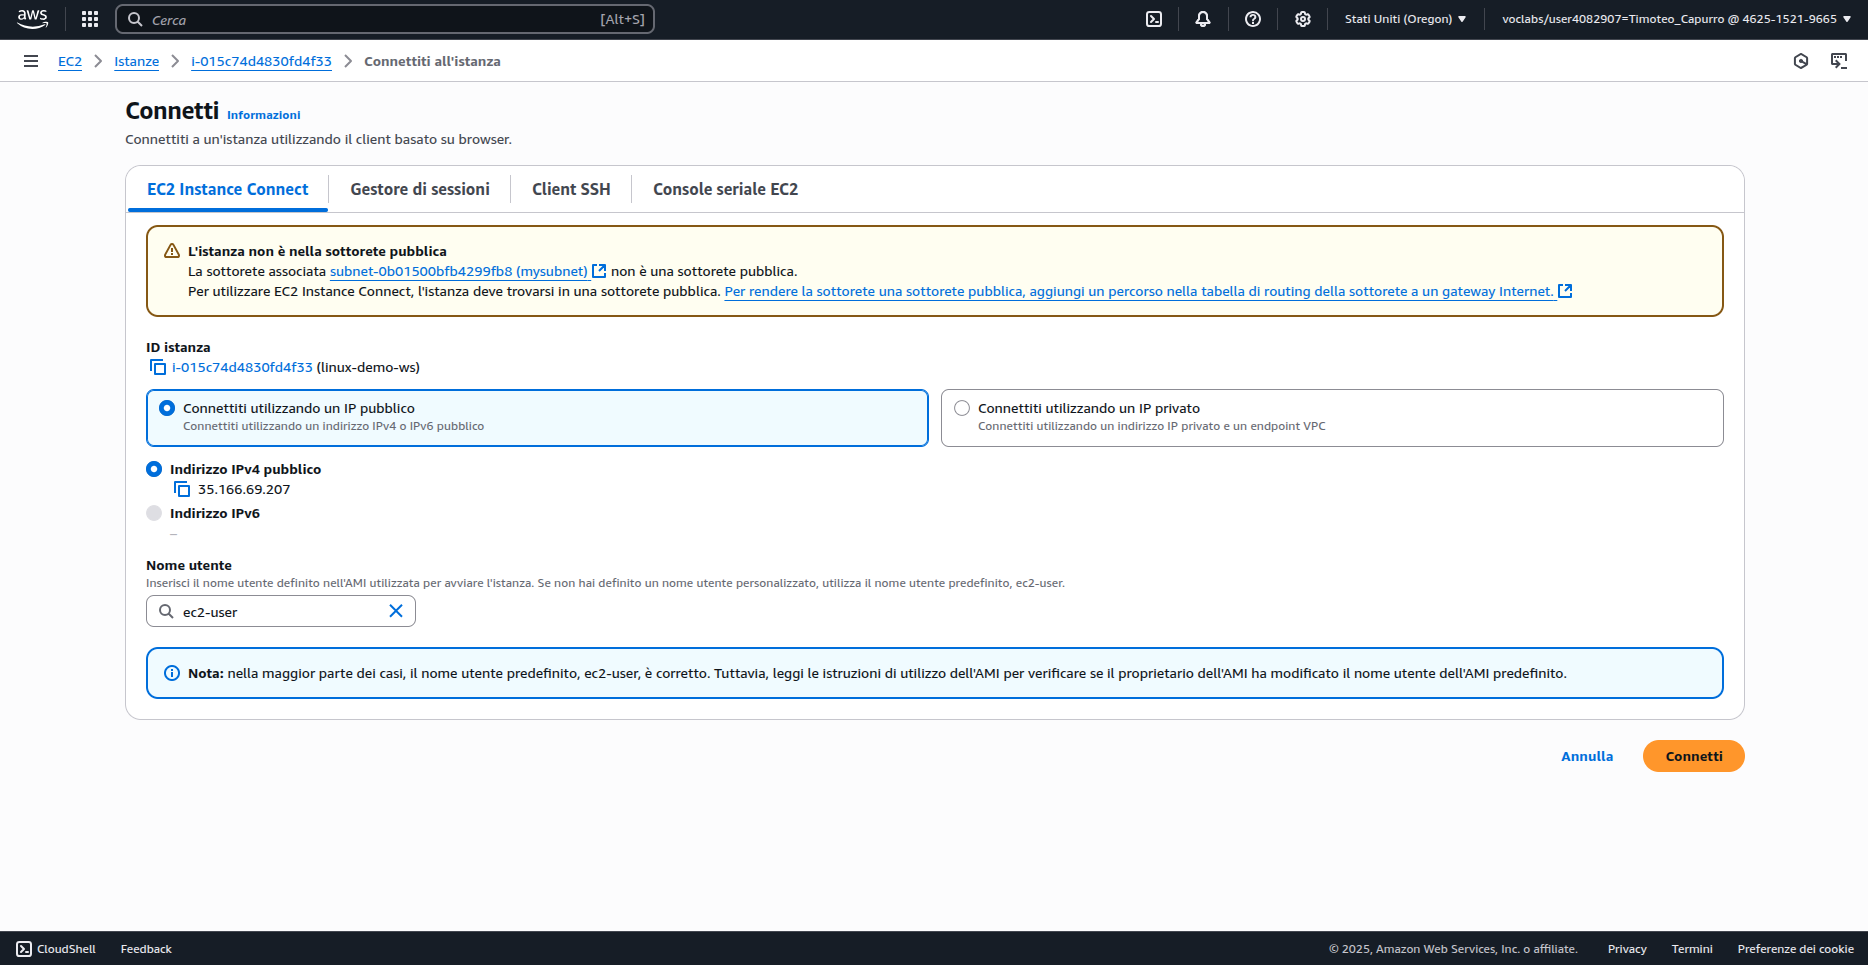Screen dimensions: 1868x965
Task: Click the info circle icon in the Nota box
Action: [x=172, y=673]
